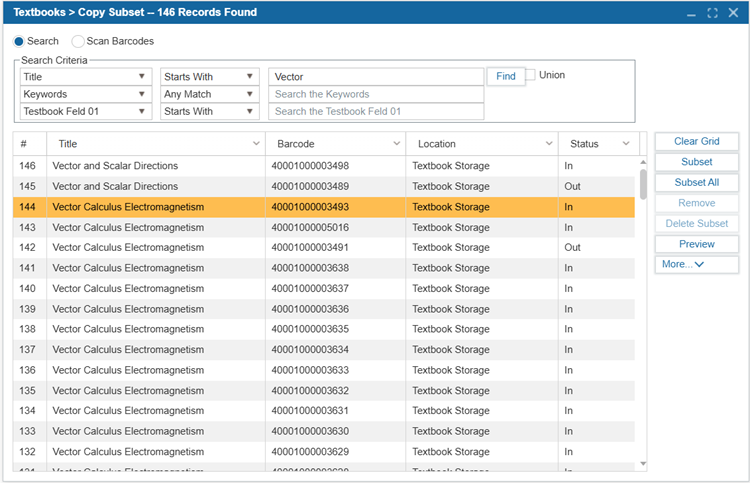
Task: Click the highlighted row 144 title
Action: point(128,207)
